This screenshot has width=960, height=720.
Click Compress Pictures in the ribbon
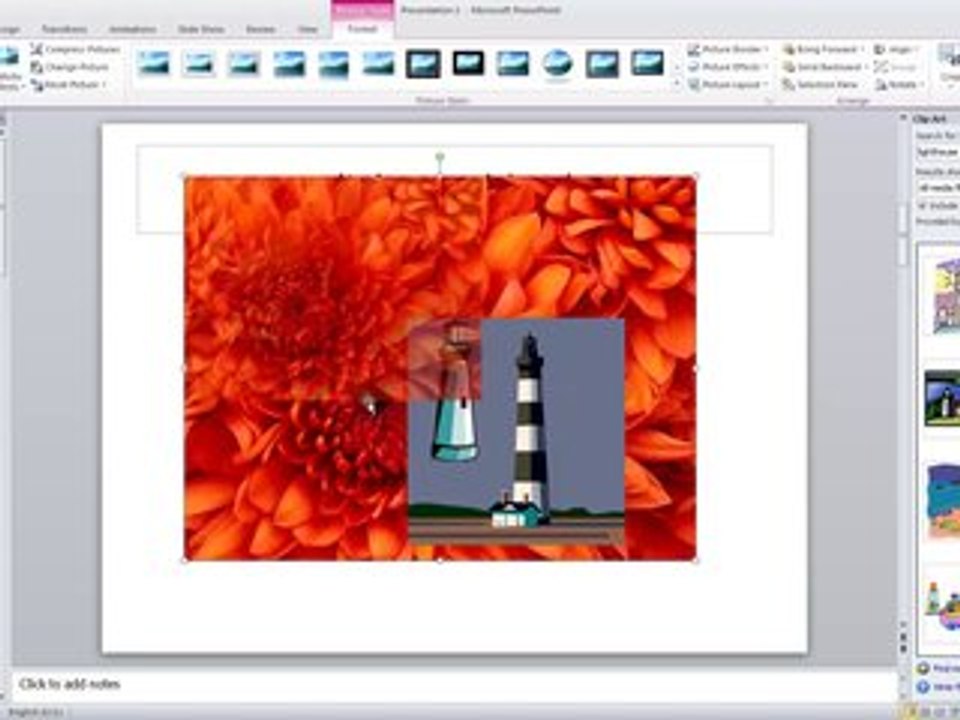coord(76,49)
